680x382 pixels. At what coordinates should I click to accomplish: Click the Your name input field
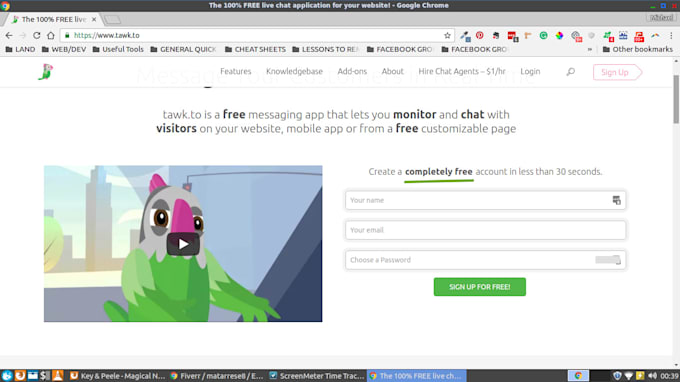click(x=485, y=200)
